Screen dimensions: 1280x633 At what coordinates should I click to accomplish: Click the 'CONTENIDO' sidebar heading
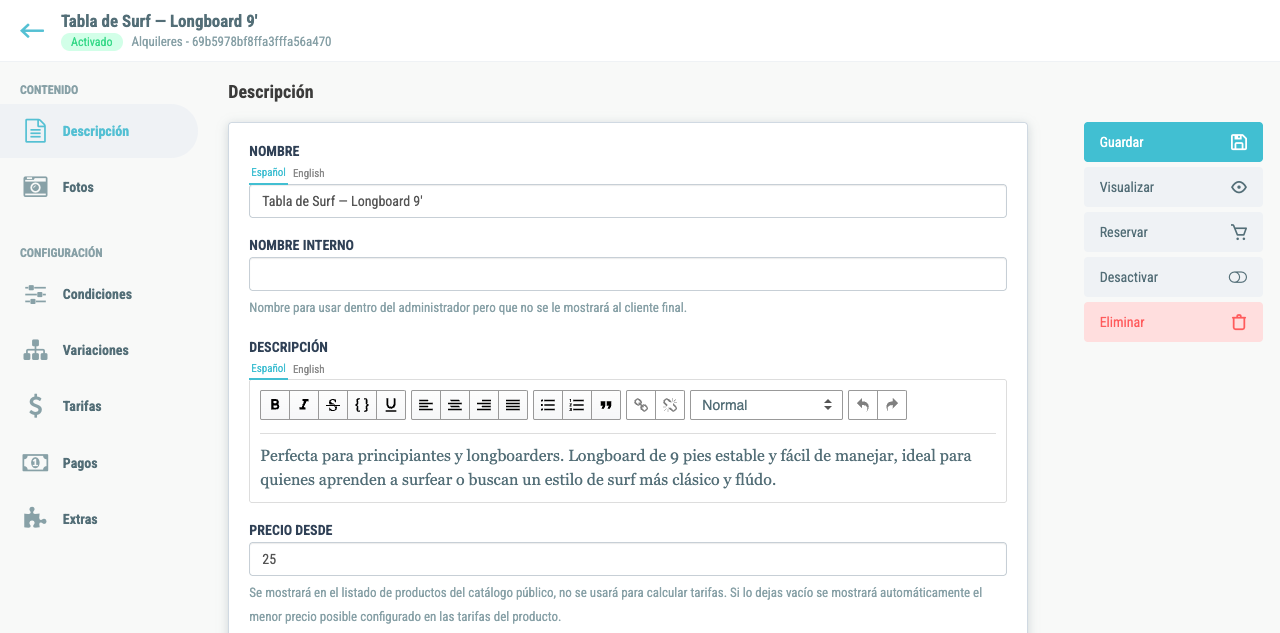pos(49,90)
